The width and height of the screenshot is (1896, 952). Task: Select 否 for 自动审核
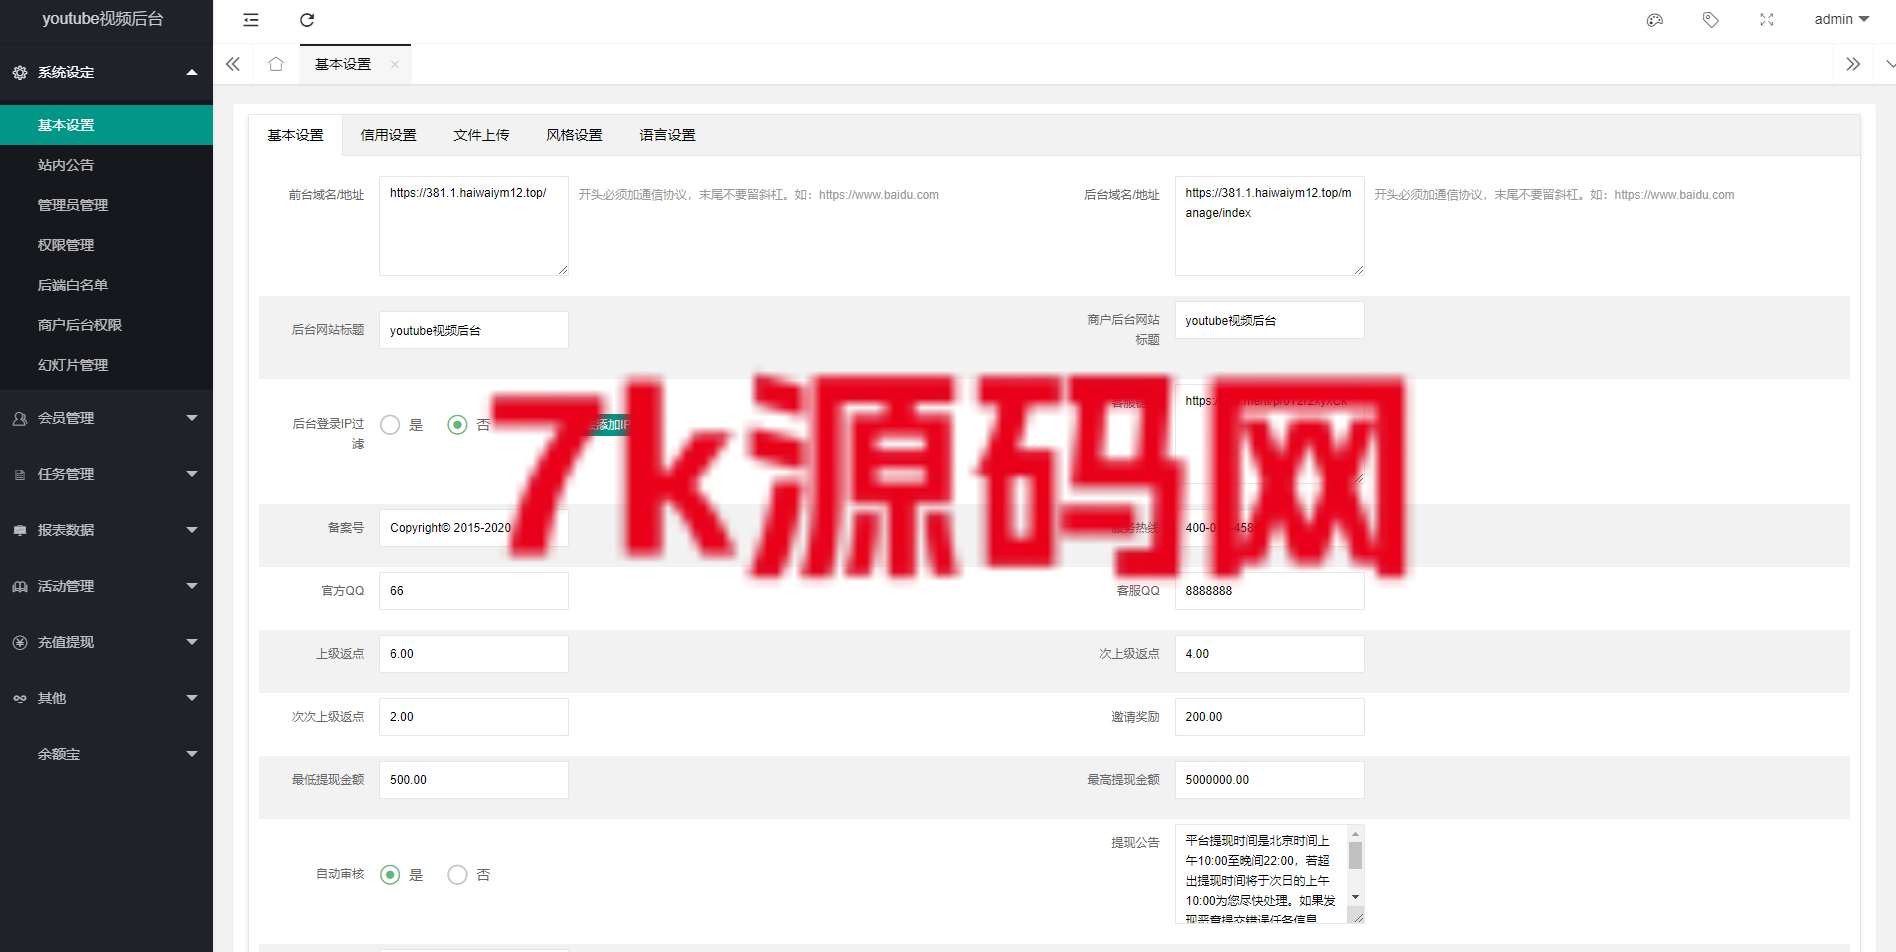point(457,875)
